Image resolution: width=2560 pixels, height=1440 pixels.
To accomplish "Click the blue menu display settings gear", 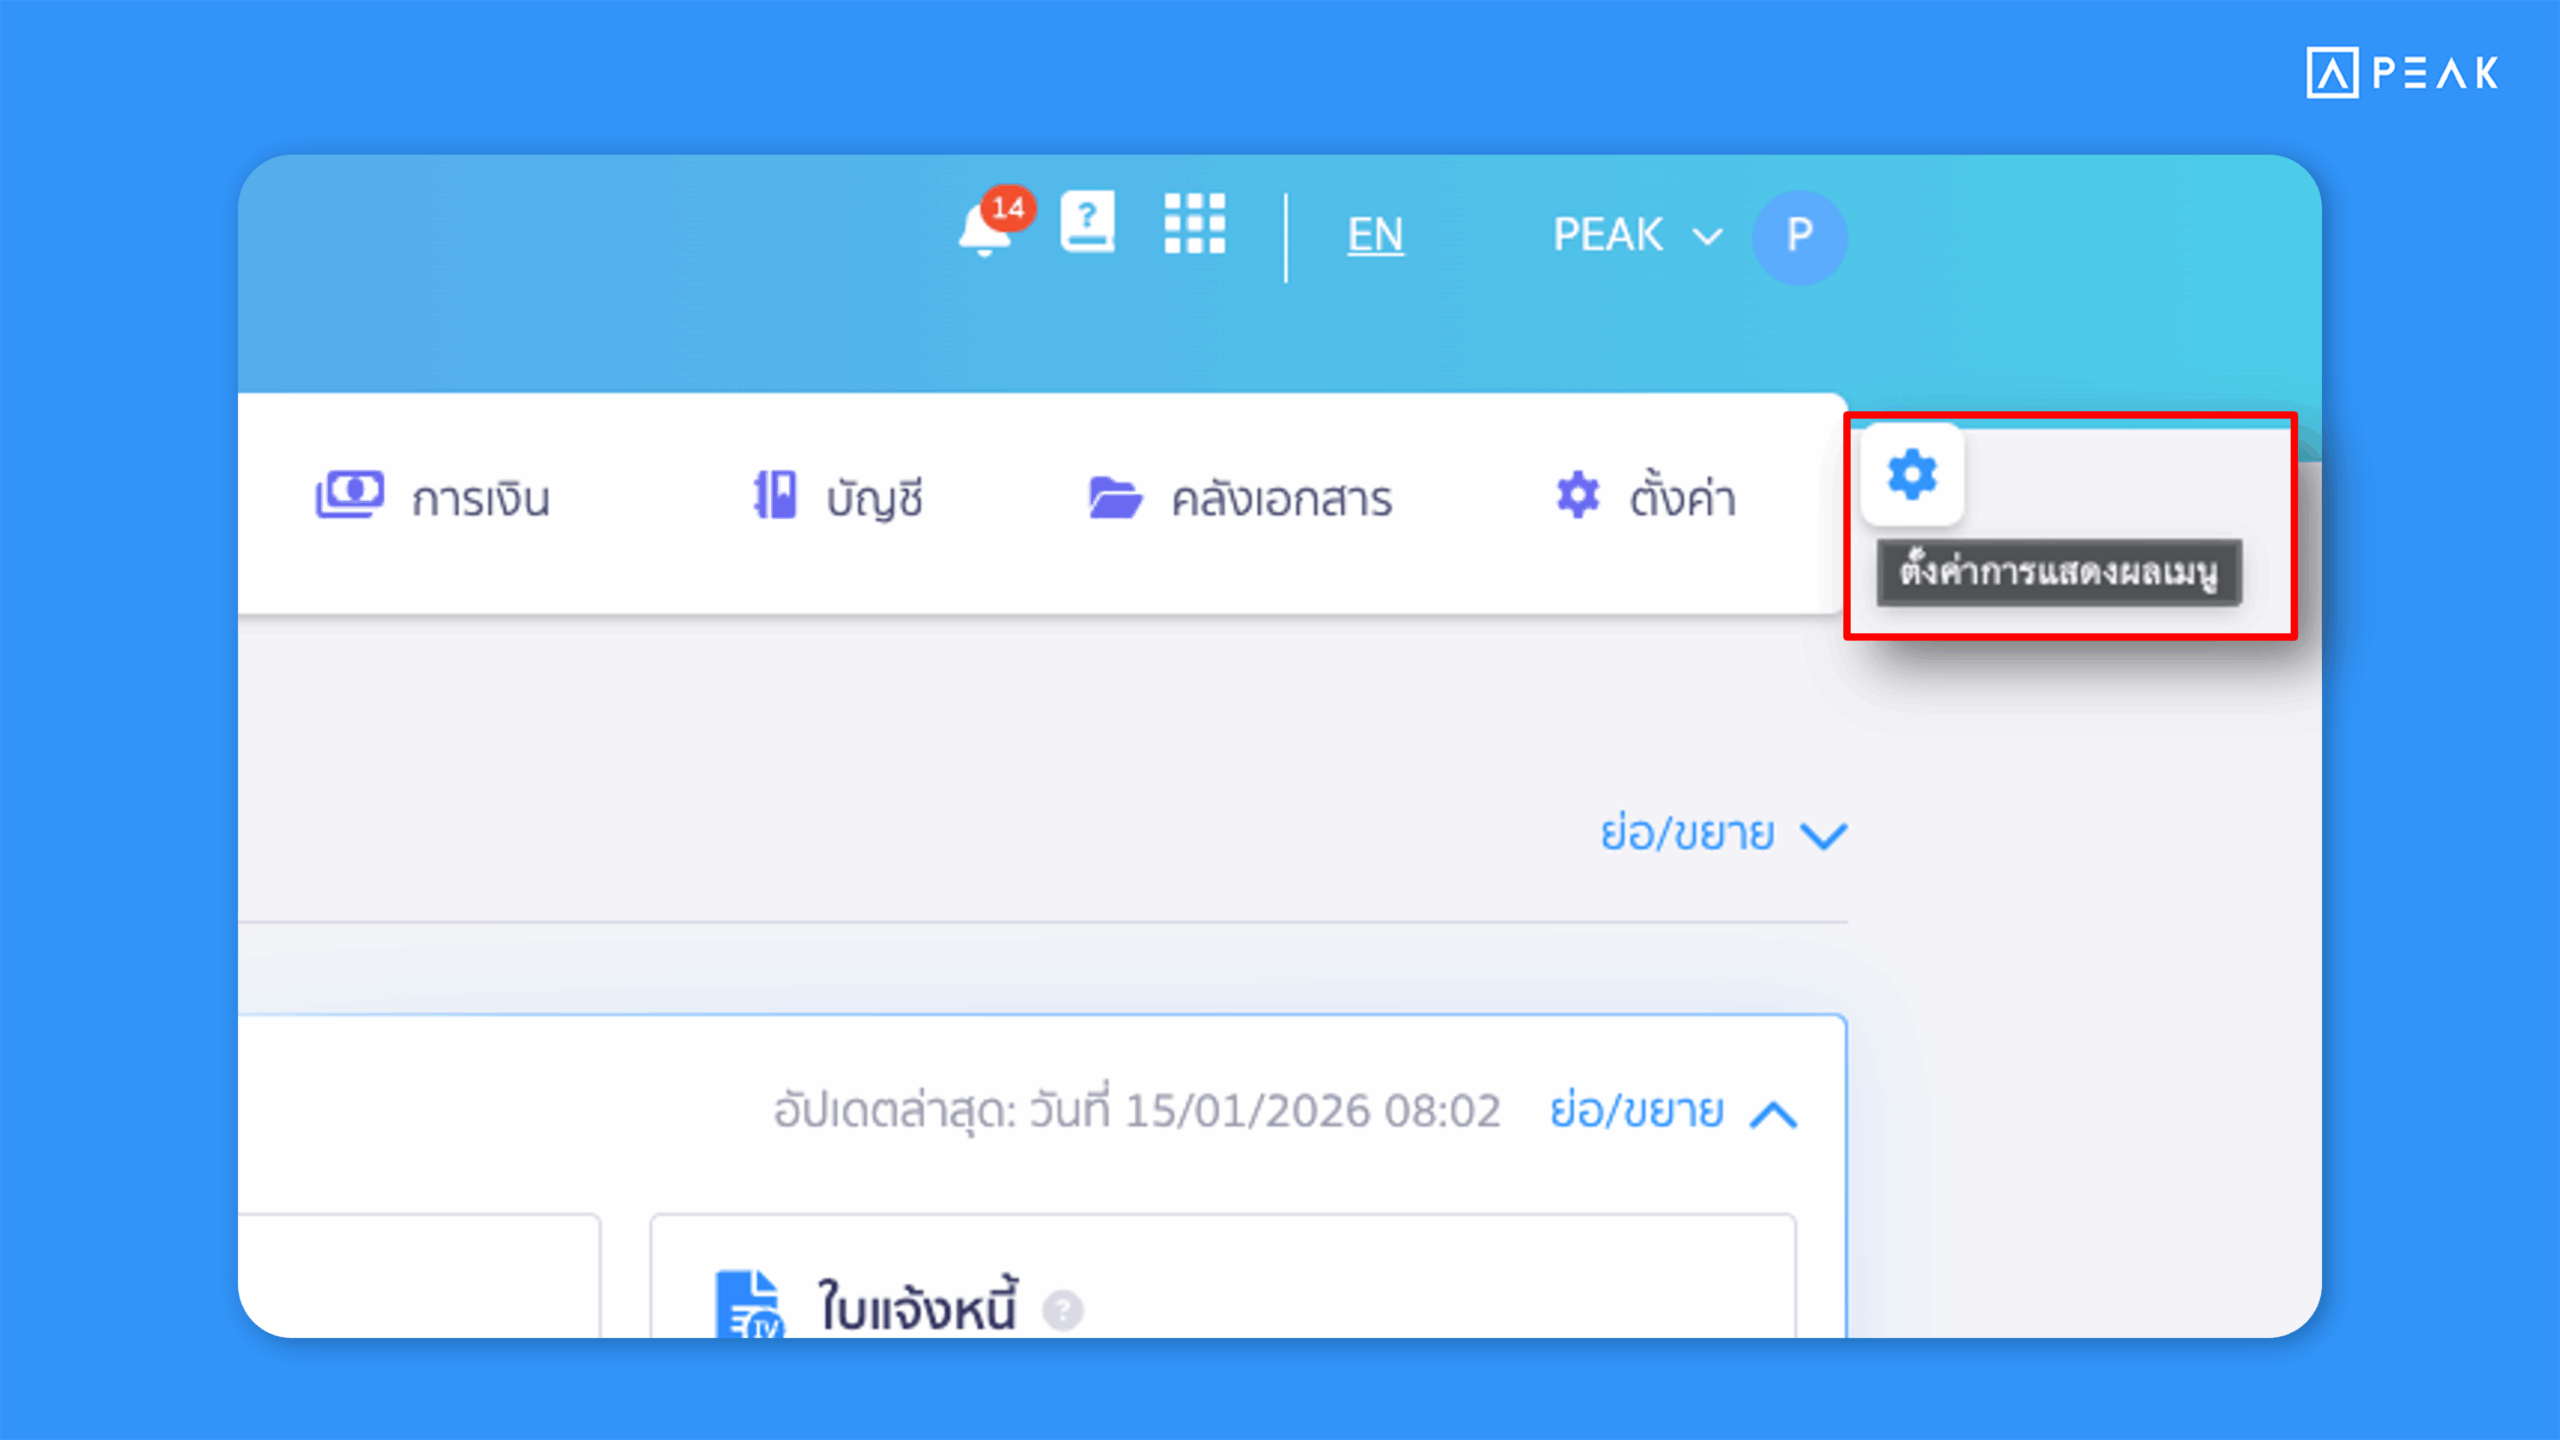I will (x=1912, y=474).
